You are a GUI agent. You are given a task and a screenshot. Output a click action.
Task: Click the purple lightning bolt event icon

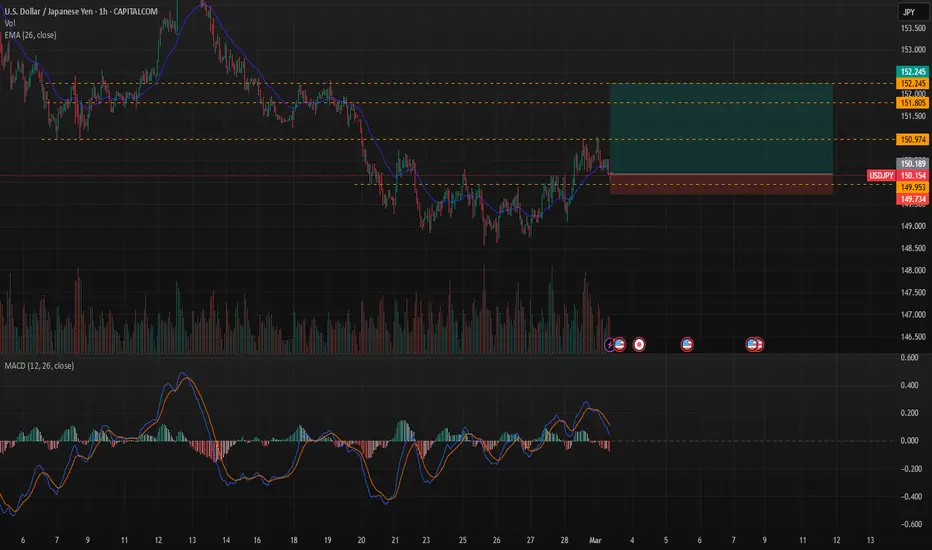click(x=609, y=344)
